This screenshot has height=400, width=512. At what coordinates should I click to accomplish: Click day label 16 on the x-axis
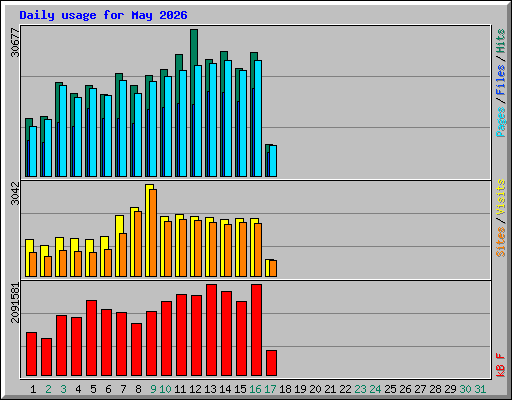coord(255,389)
